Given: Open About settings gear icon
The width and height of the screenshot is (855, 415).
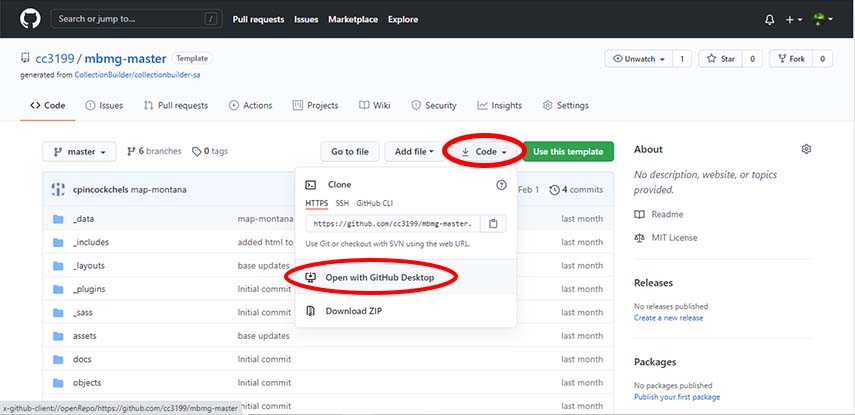Looking at the screenshot, I should 806,149.
